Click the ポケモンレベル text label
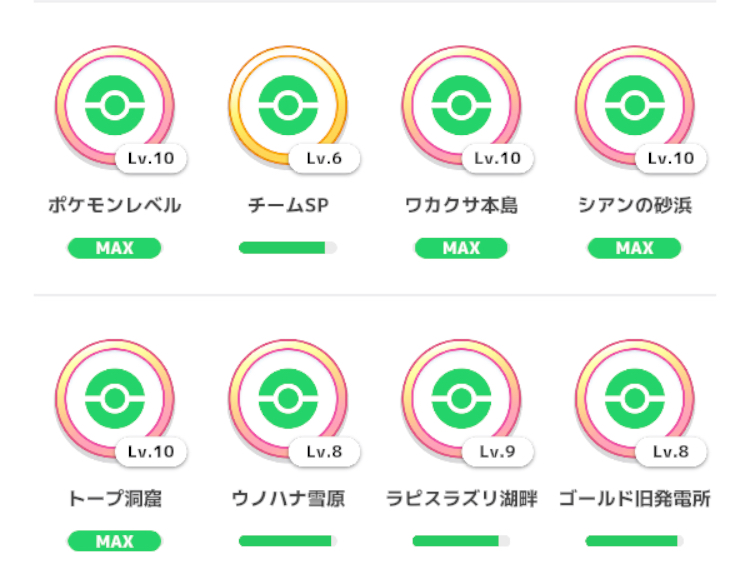This screenshot has width=750, height=585. click(115, 205)
